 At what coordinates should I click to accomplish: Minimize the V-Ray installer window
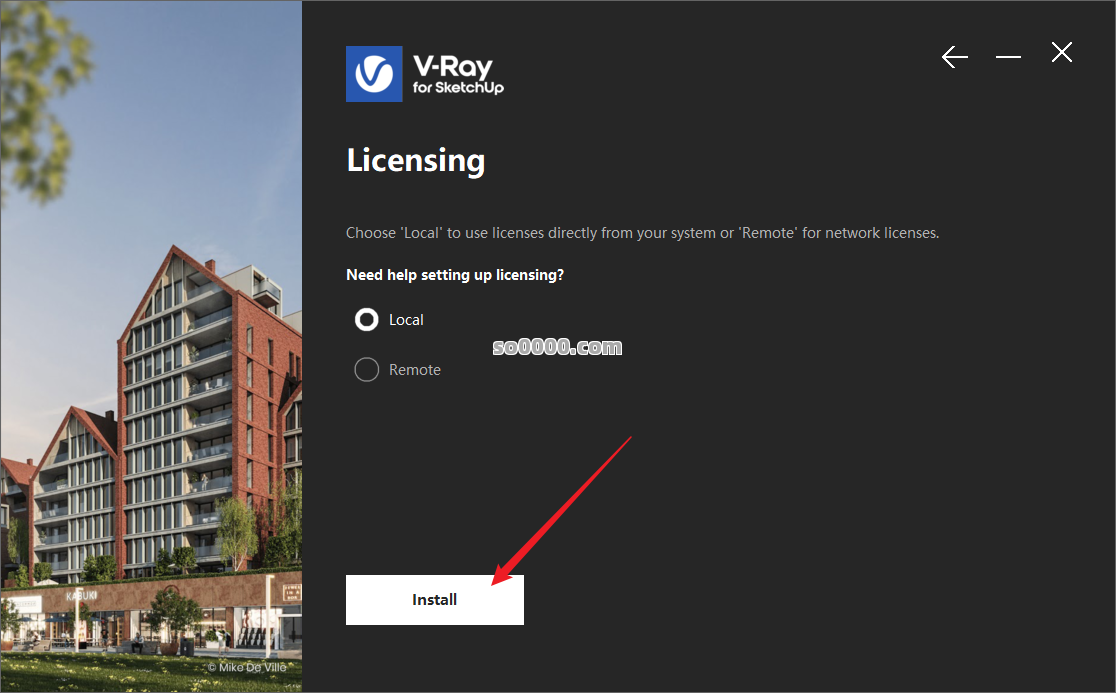1008,56
